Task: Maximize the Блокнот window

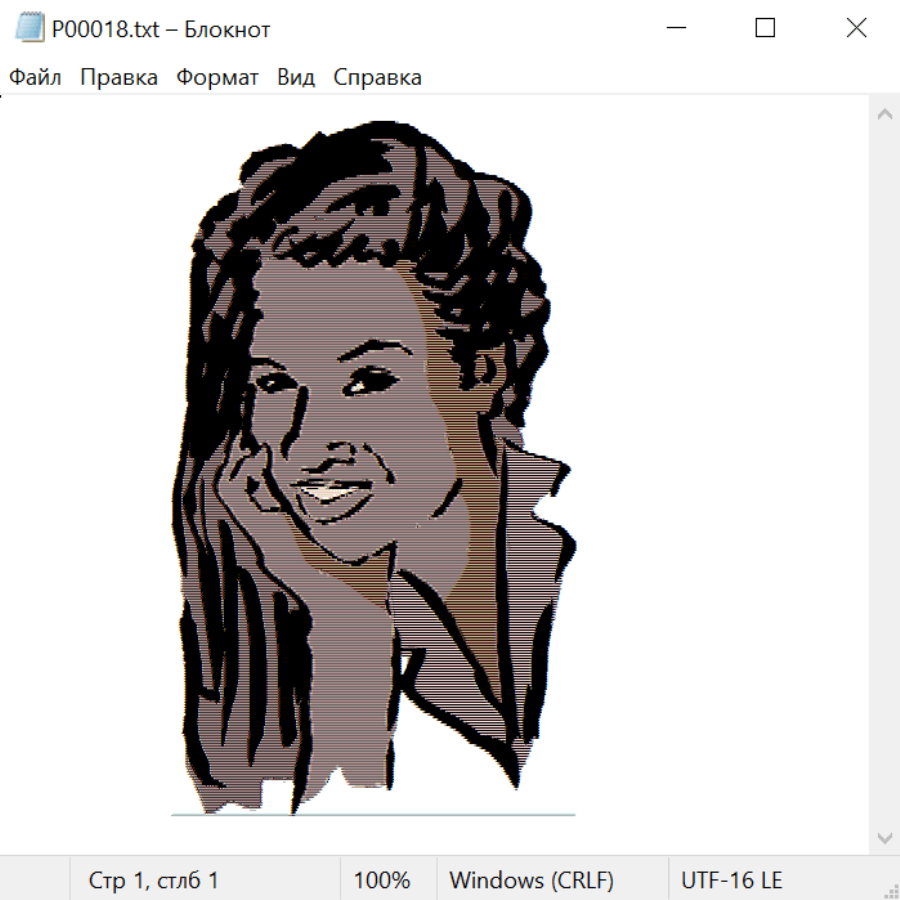Action: point(765,29)
